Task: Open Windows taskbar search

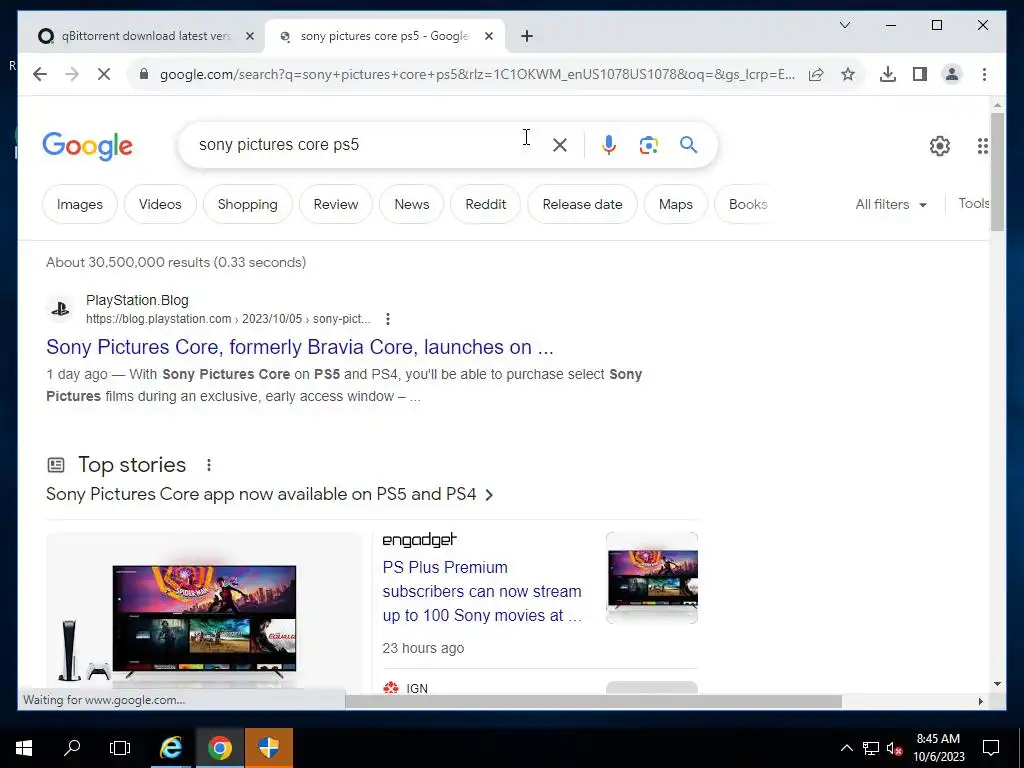Action: coord(72,748)
